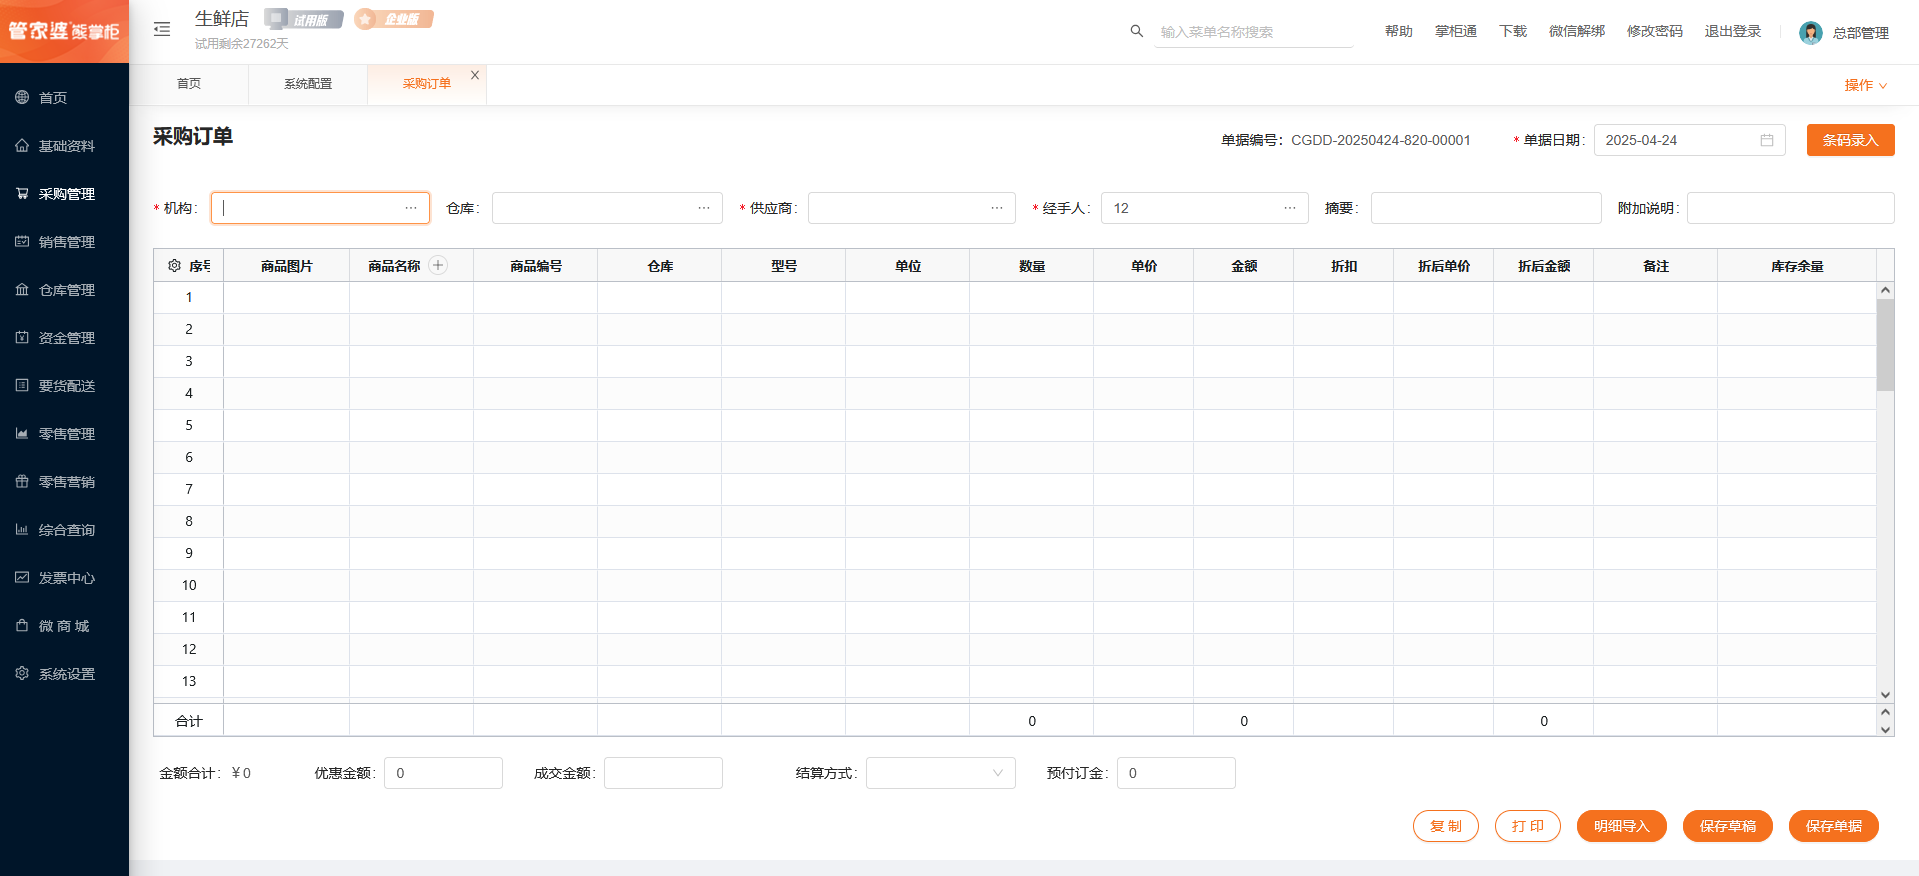Click the 单价 column header

click(1144, 266)
